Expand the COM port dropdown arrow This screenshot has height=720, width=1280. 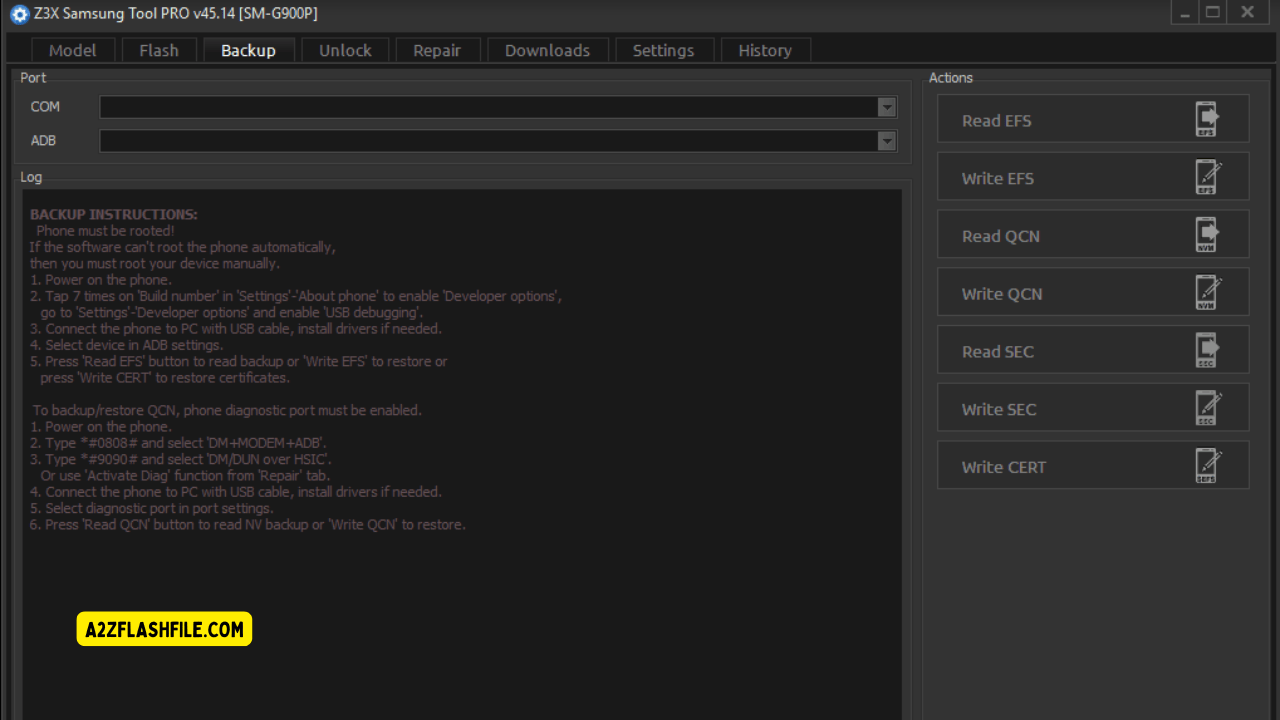coord(886,107)
